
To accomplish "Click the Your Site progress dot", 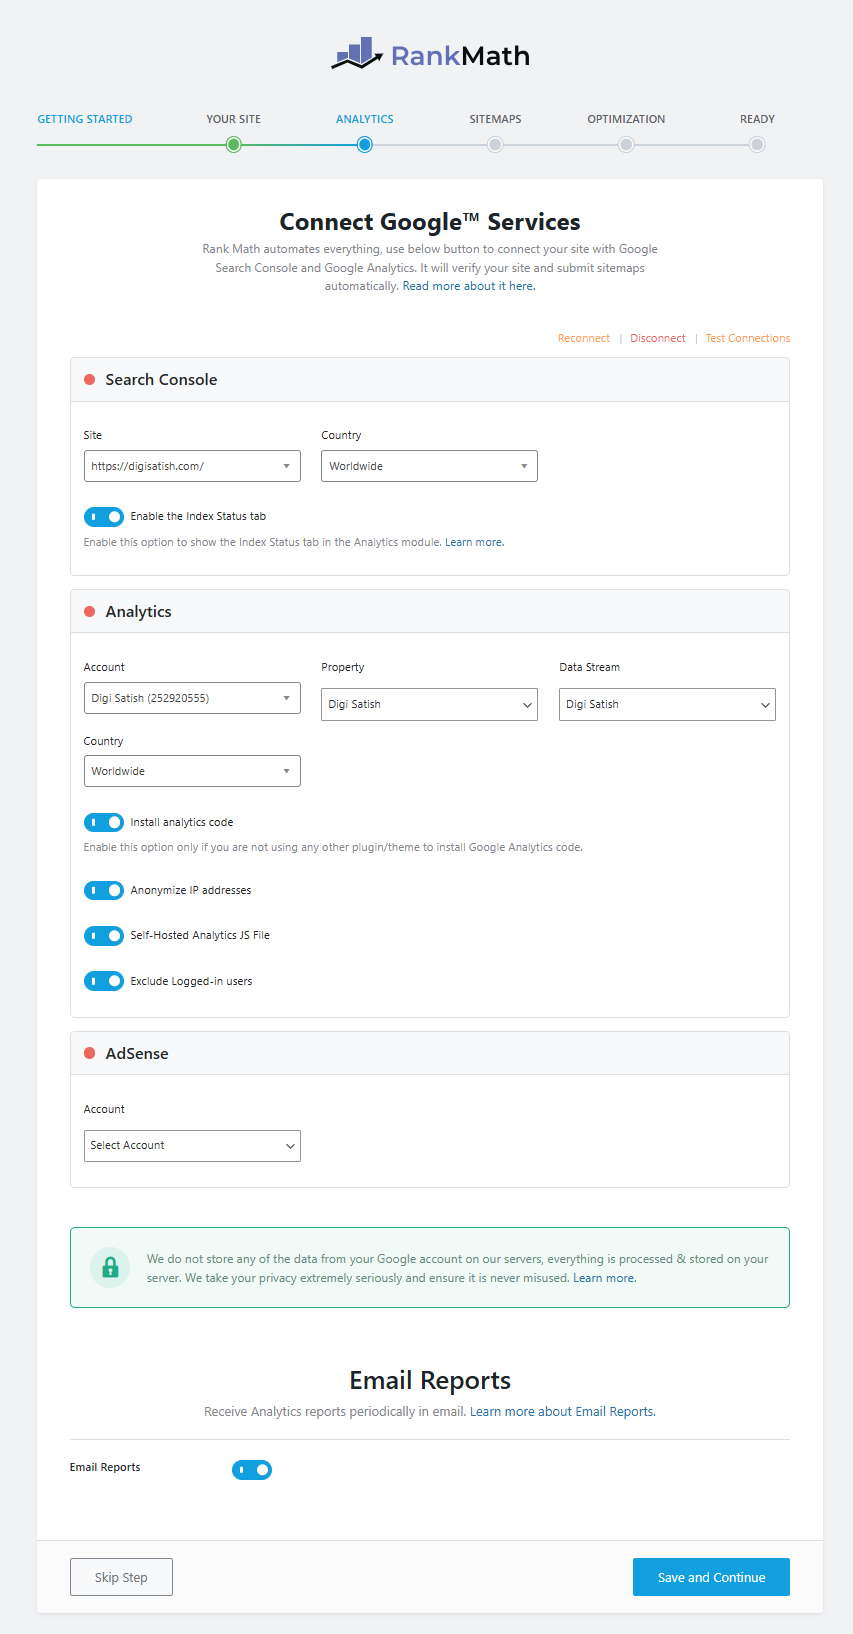I will tap(234, 145).
